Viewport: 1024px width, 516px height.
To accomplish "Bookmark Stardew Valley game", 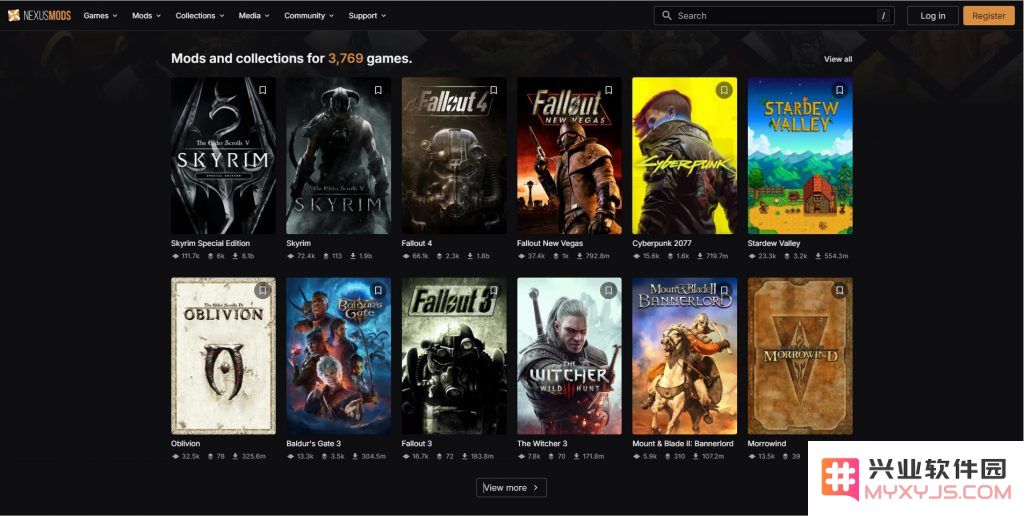I will (840, 90).
